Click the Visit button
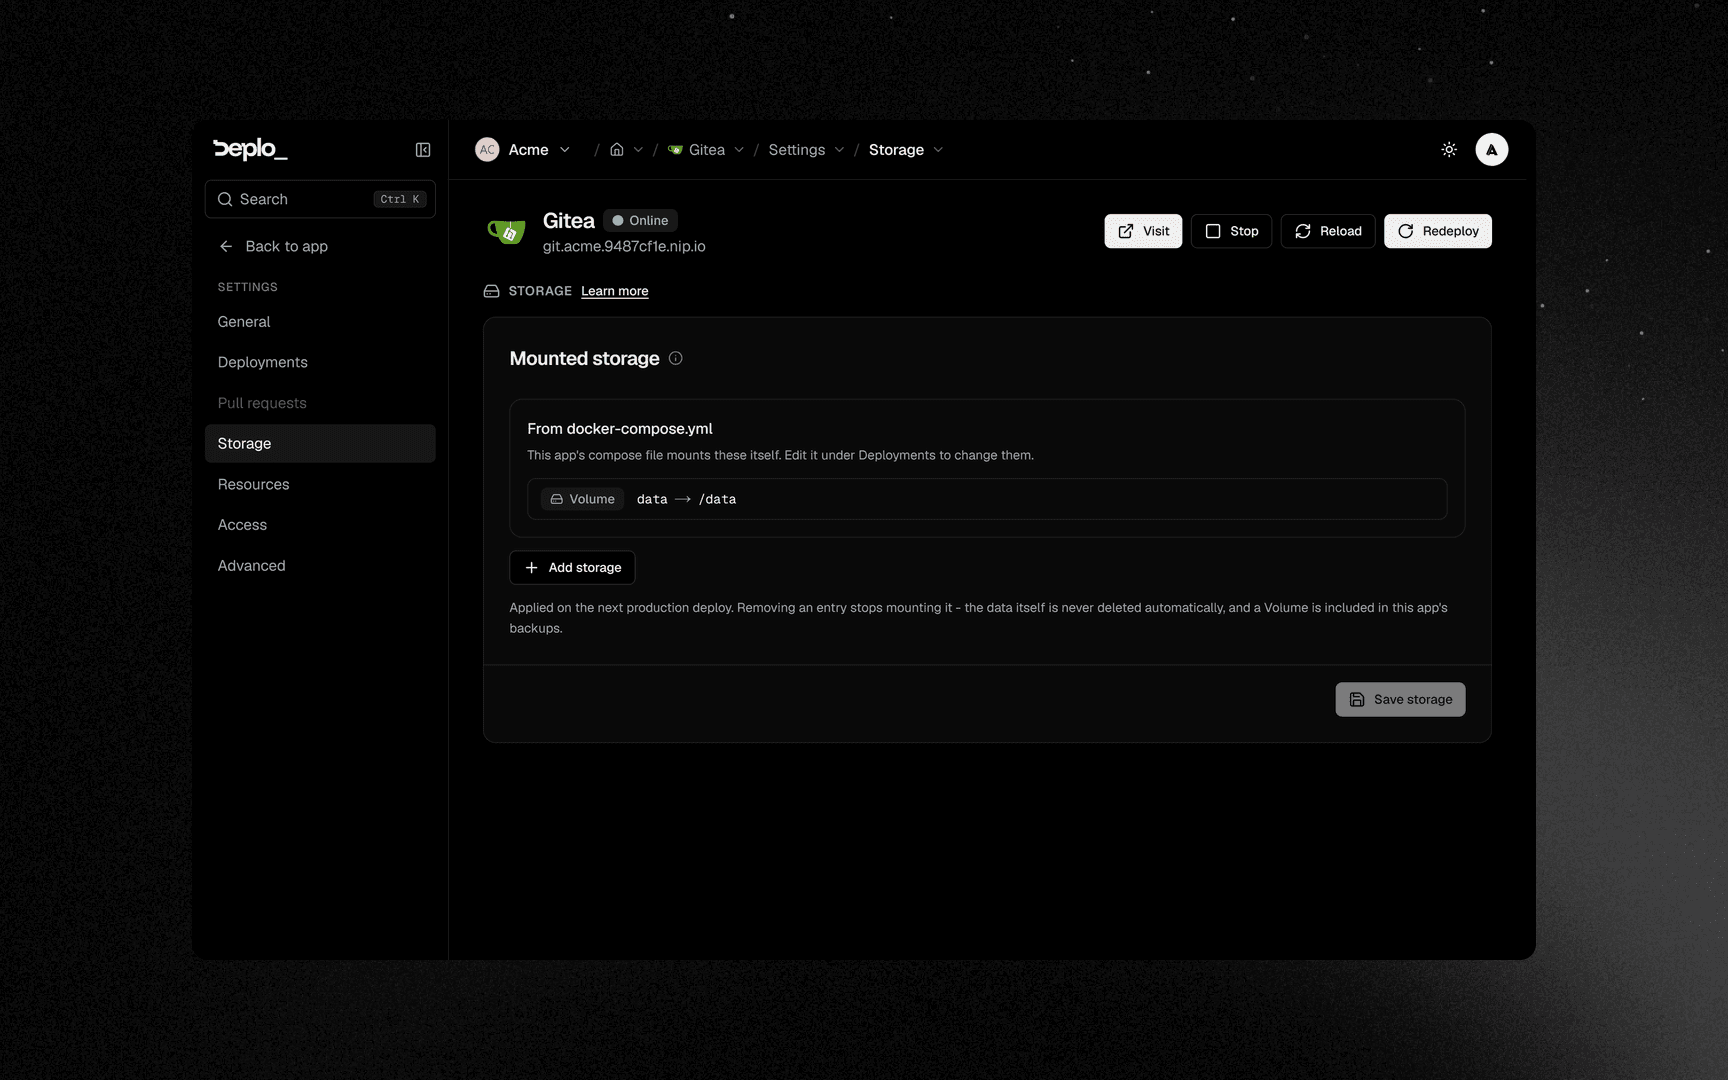The height and width of the screenshot is (1080, 1728). point(1143,231)
